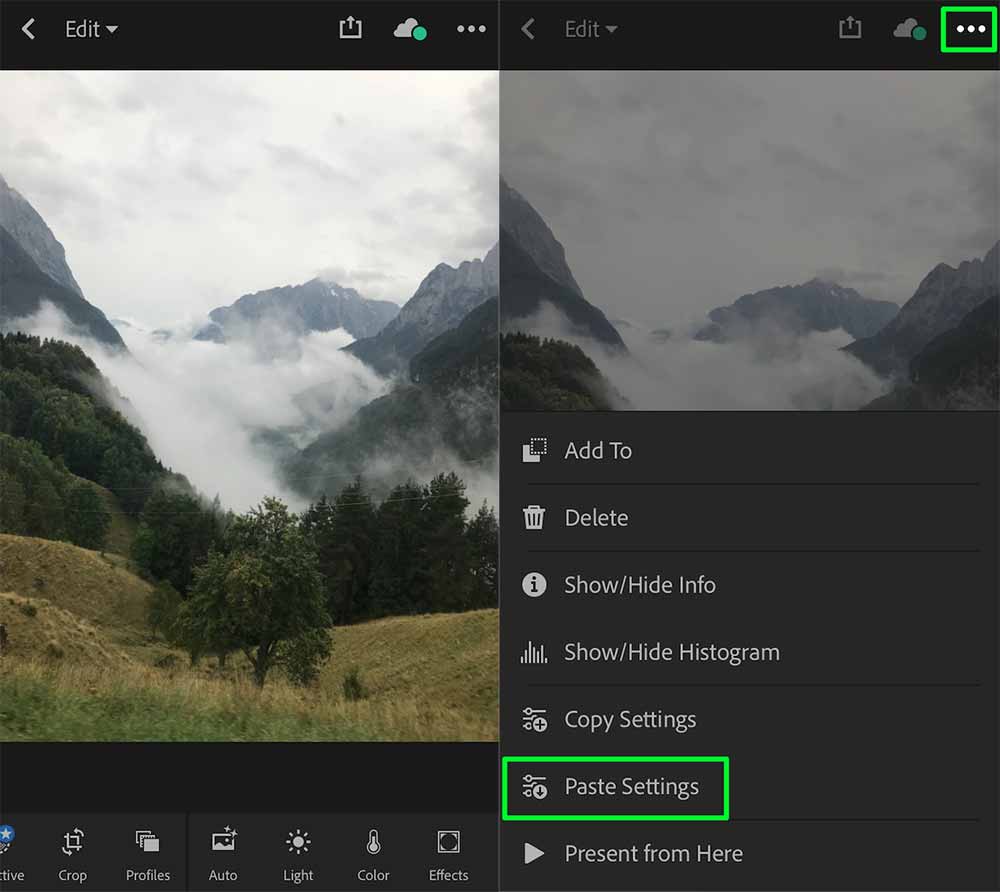Tap the mountain photo in the left screen

[x=249, y=406]
